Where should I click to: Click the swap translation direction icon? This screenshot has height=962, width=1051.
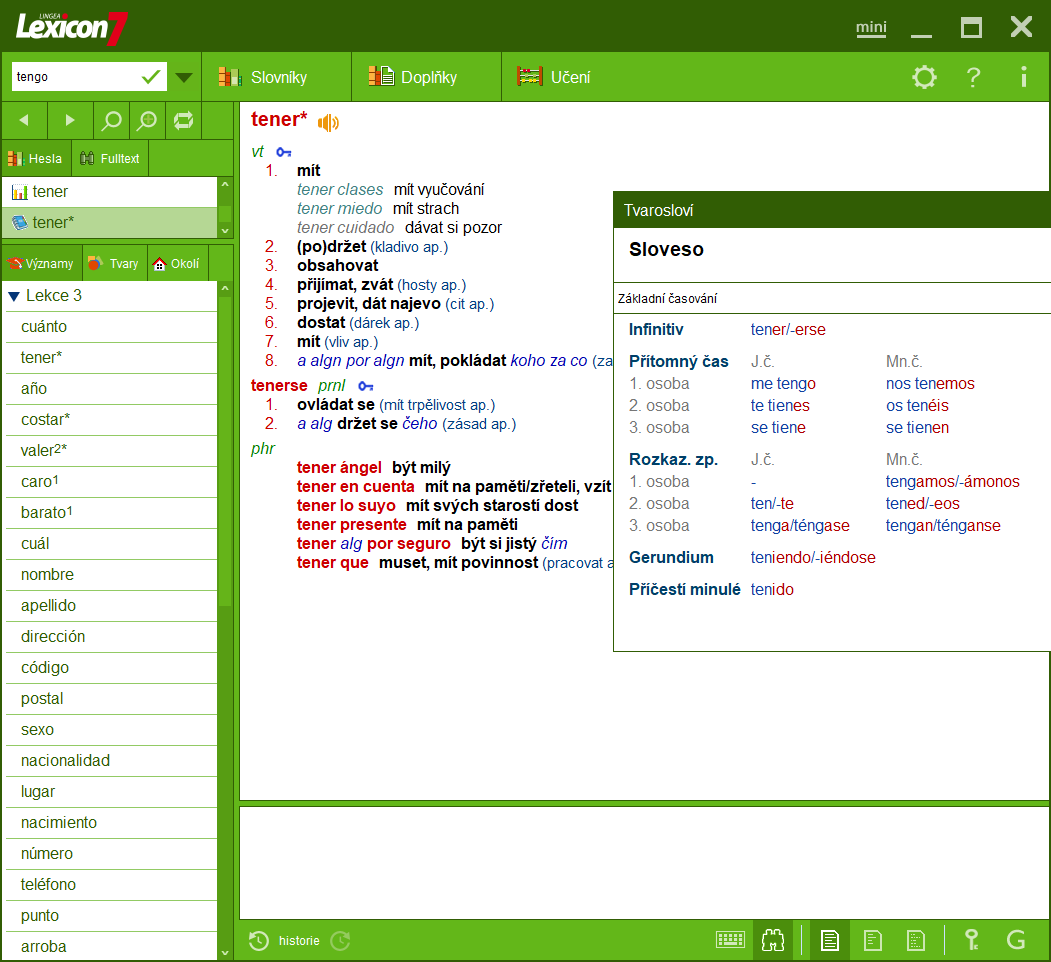click(183, 120)
